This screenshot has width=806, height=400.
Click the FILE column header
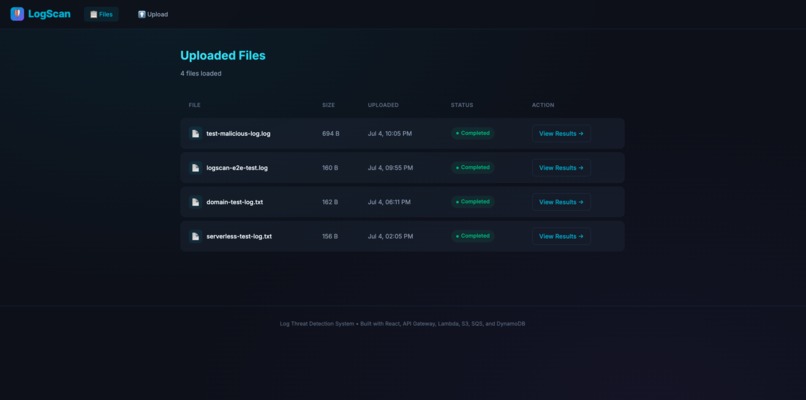194,105
